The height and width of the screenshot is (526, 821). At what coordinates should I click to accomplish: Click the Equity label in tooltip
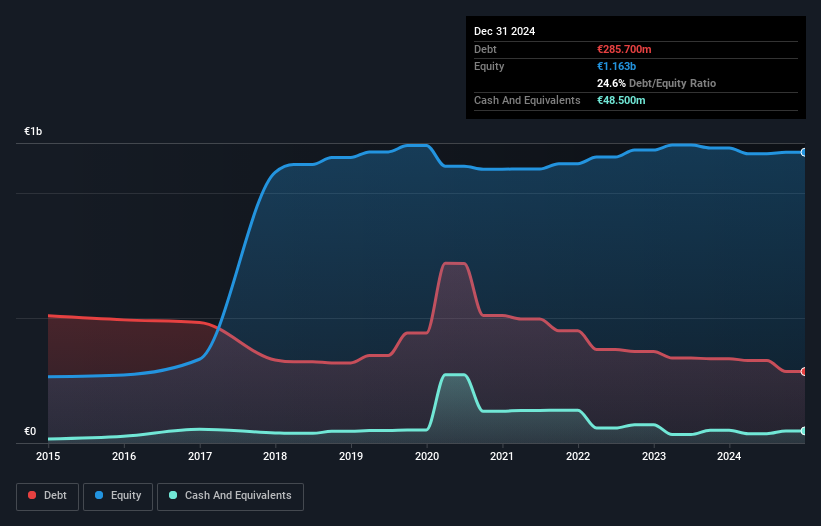click(x=489, y=66)
